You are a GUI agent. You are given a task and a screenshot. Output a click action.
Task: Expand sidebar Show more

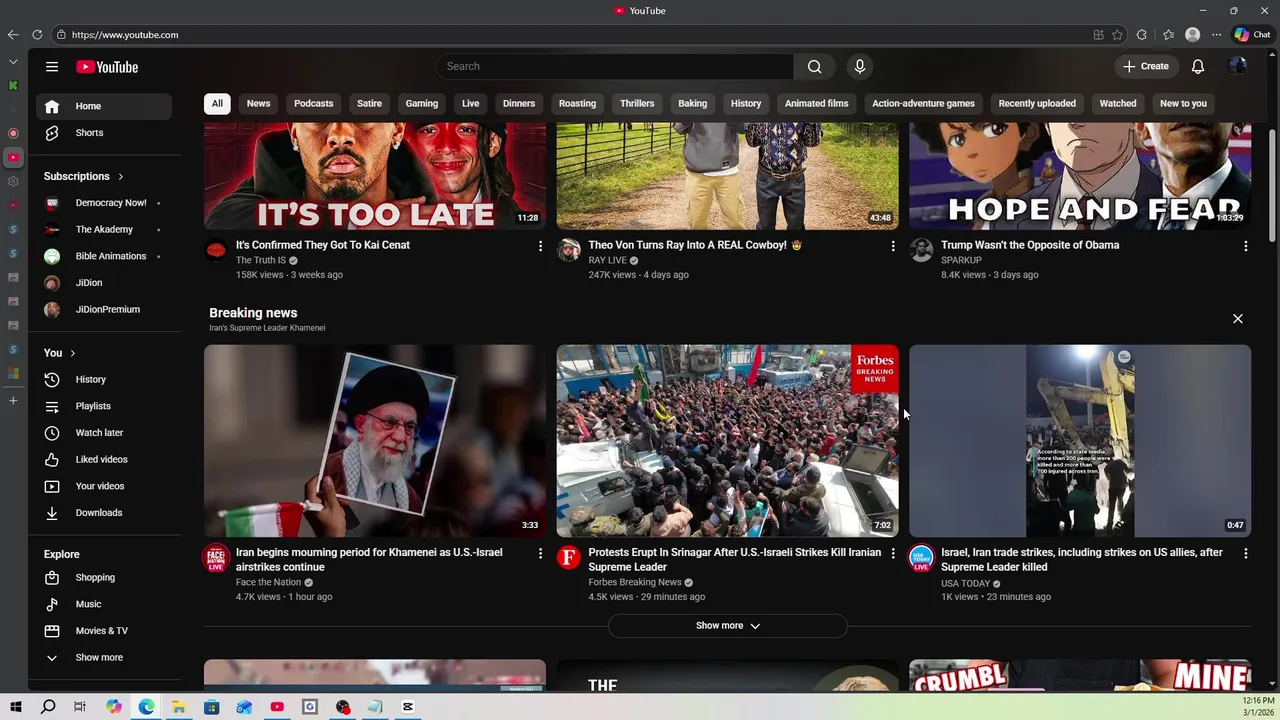pyautogui.click(x=104, y=658)
